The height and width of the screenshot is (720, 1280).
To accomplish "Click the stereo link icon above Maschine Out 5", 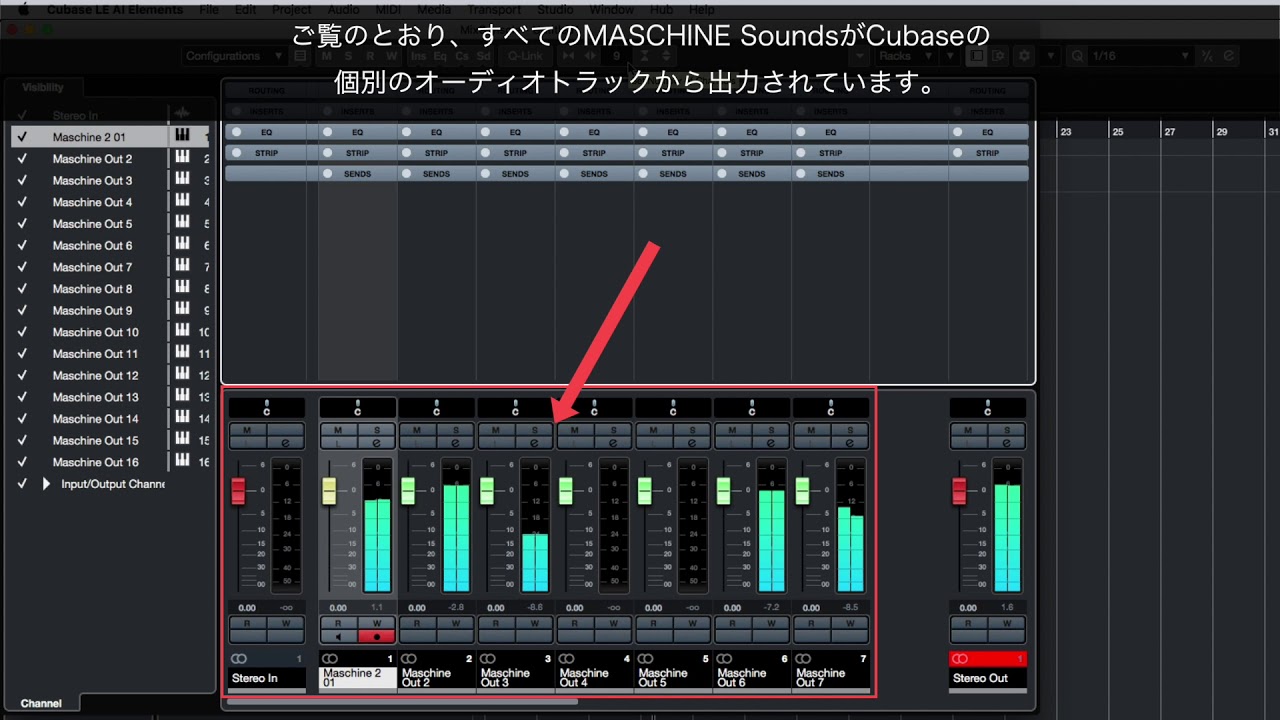I will pos(646,659).
